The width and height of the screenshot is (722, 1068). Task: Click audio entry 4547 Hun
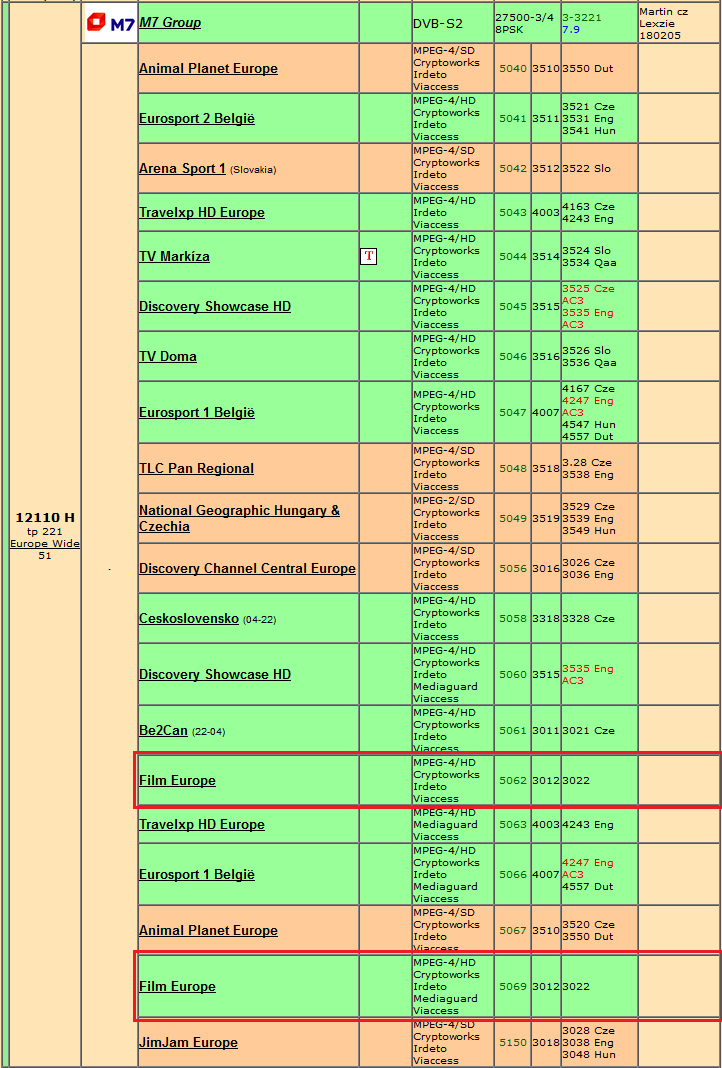(x=588, y=424)
